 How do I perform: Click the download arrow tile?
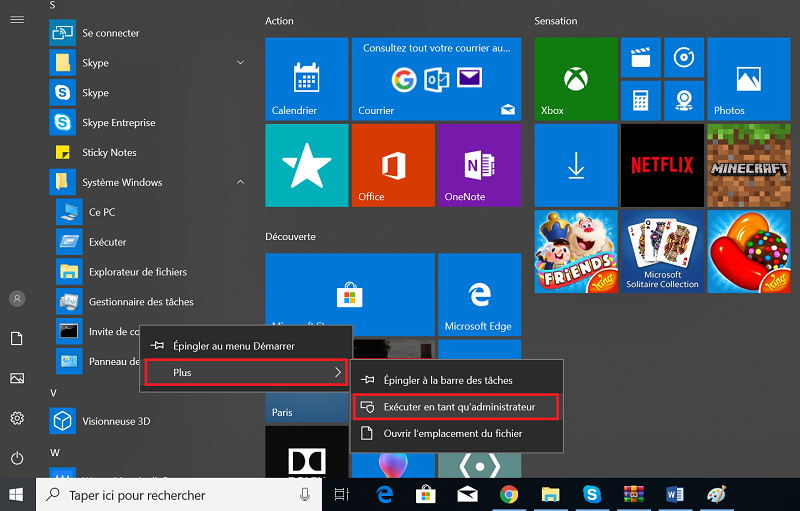pyautogui.click(x=576, y=165)
